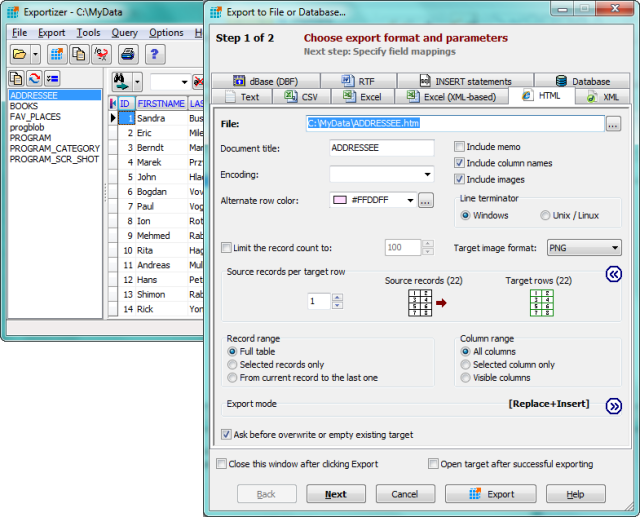Open the Query menu
Screen dimensions: 640x517
pos(124,32)
